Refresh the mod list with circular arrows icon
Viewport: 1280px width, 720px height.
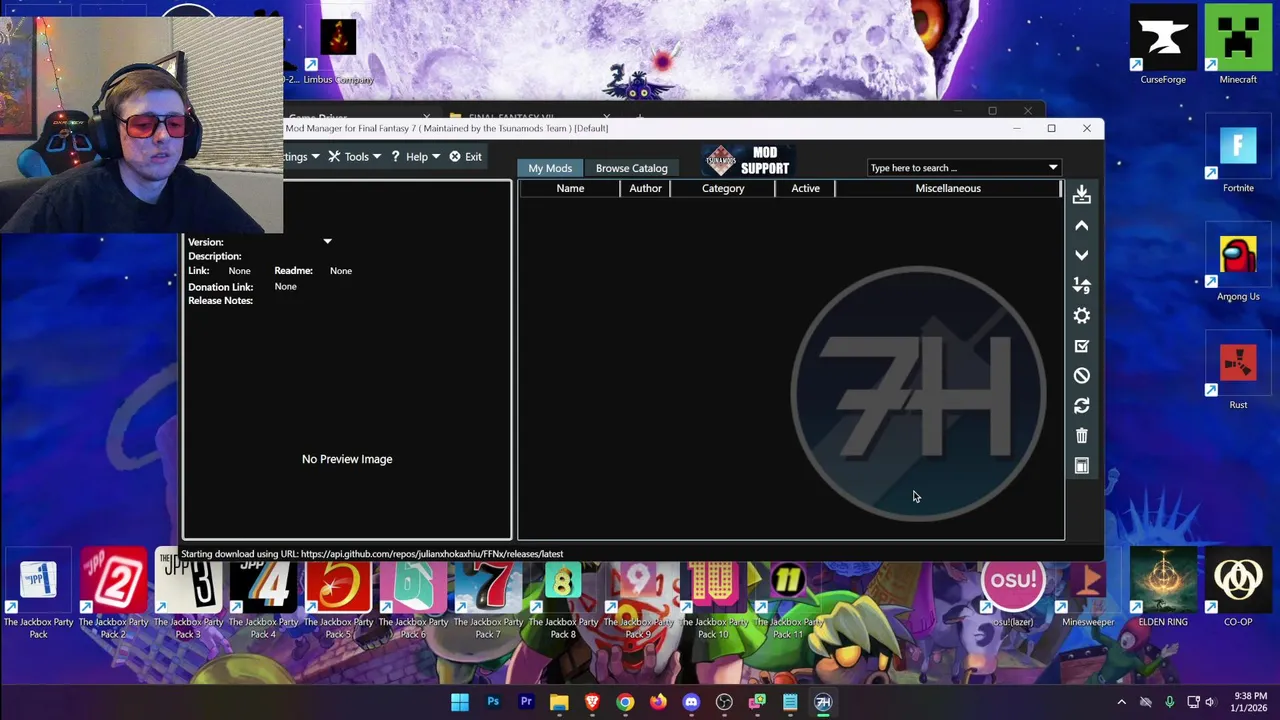1081,406
